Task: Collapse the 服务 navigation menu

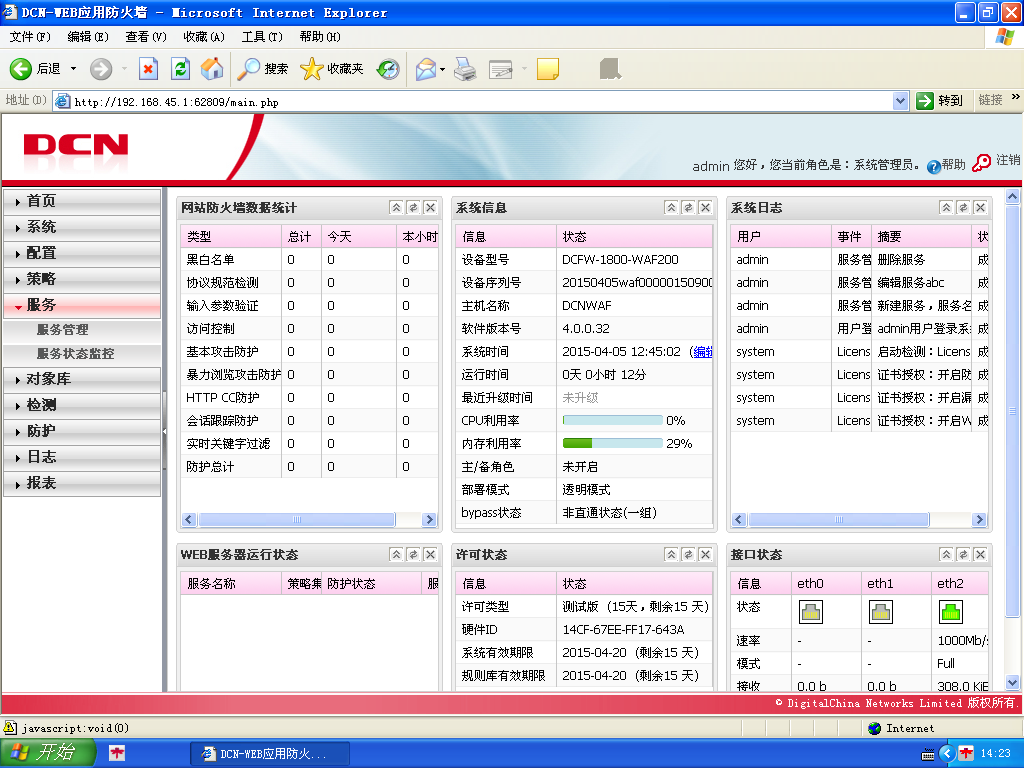Action: (x=82, y=306)
